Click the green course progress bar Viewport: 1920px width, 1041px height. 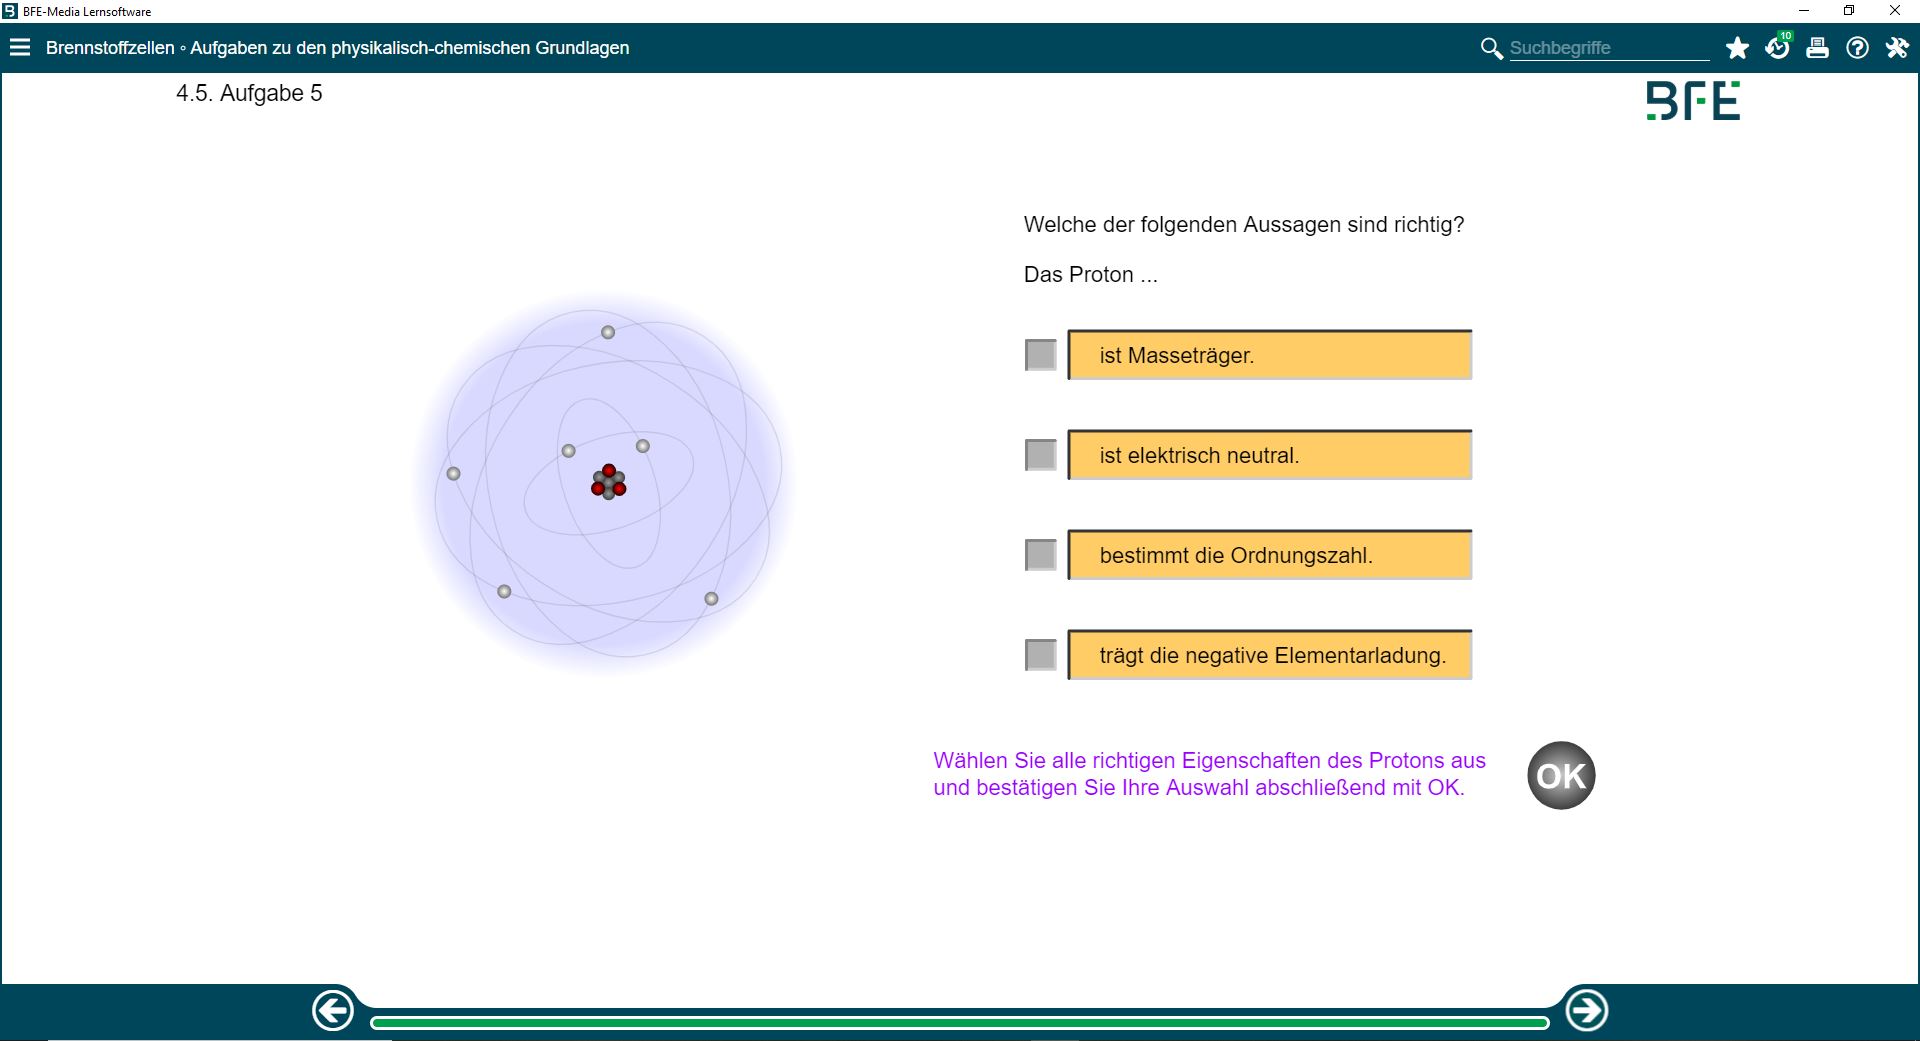[959, 1022]
